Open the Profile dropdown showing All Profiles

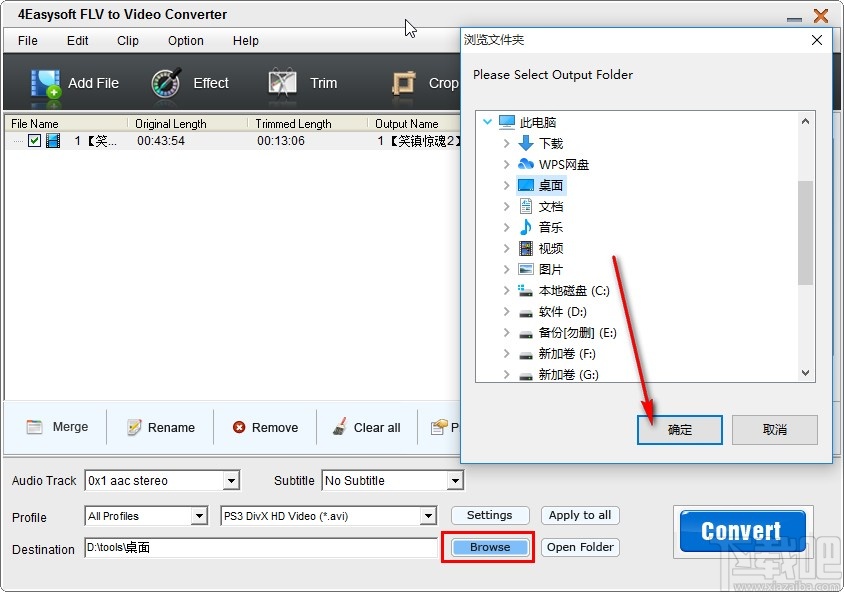[199, 516]
